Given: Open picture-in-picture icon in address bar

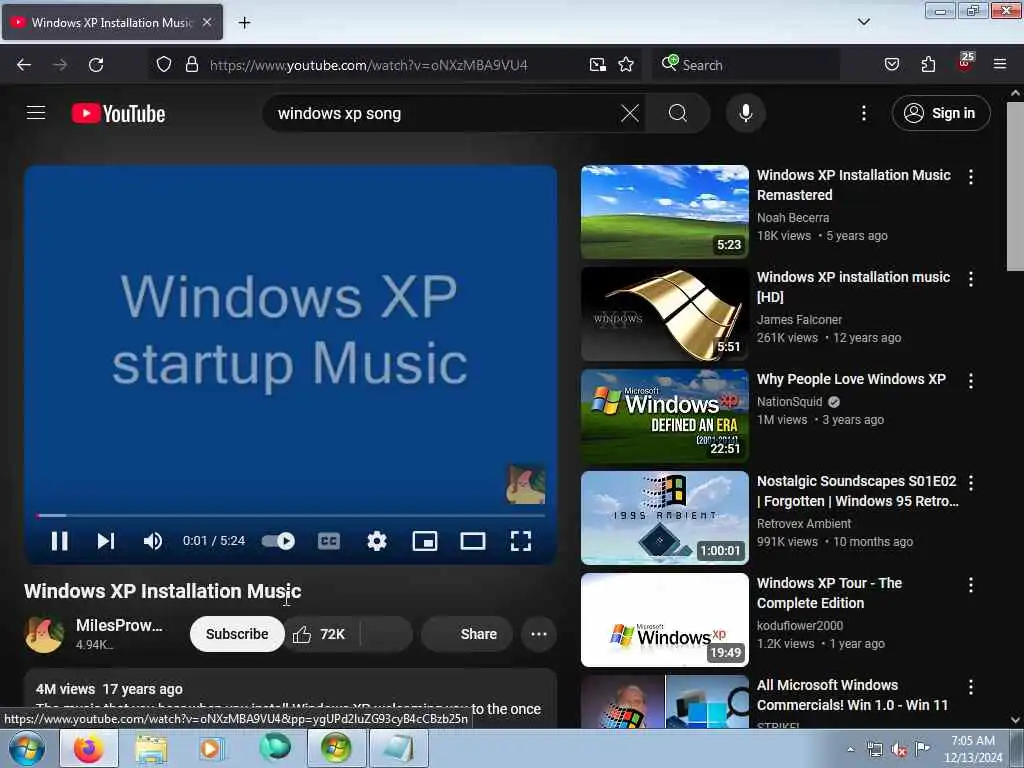Looking at the screenshot, I should tap(598, 65).
